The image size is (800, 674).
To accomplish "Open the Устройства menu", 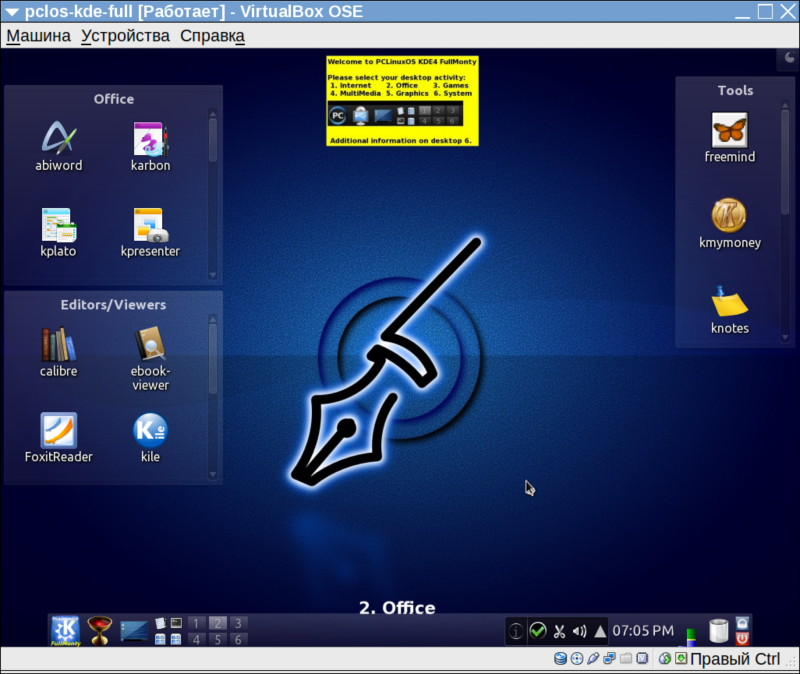I will pyautogui.click(x=126, y=36).
